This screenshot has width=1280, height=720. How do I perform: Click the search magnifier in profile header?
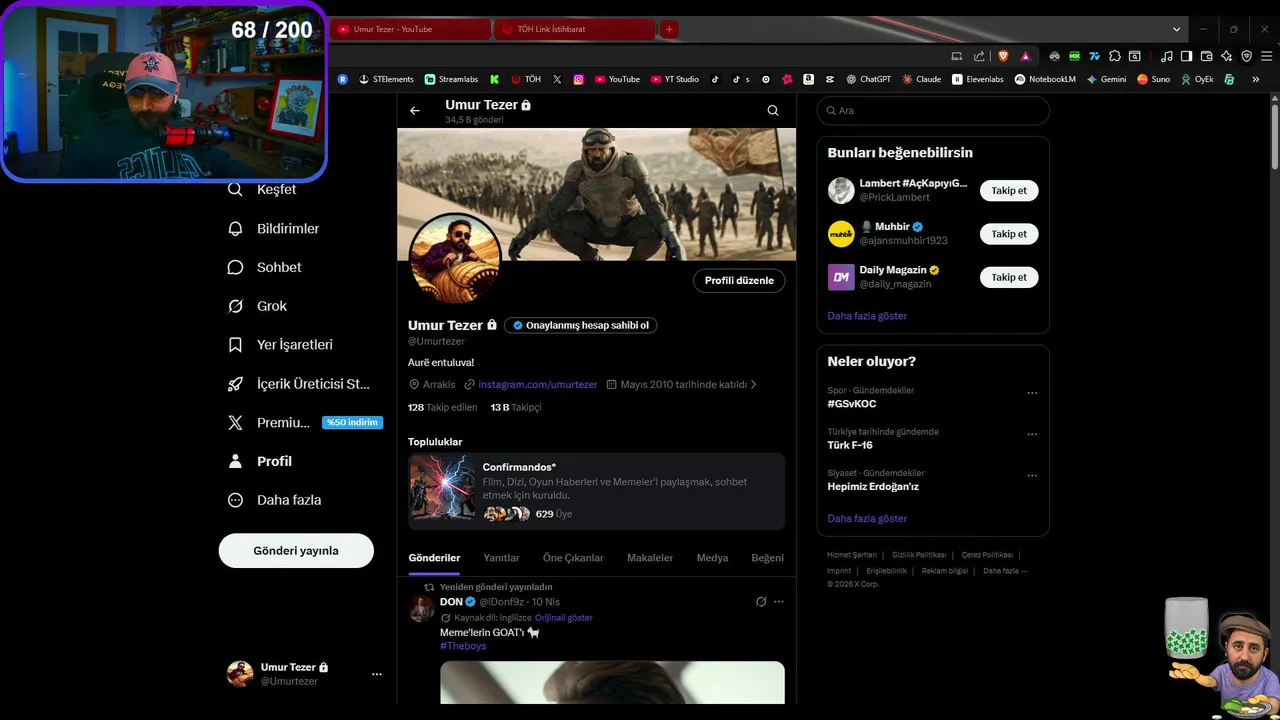coord(773,111)
